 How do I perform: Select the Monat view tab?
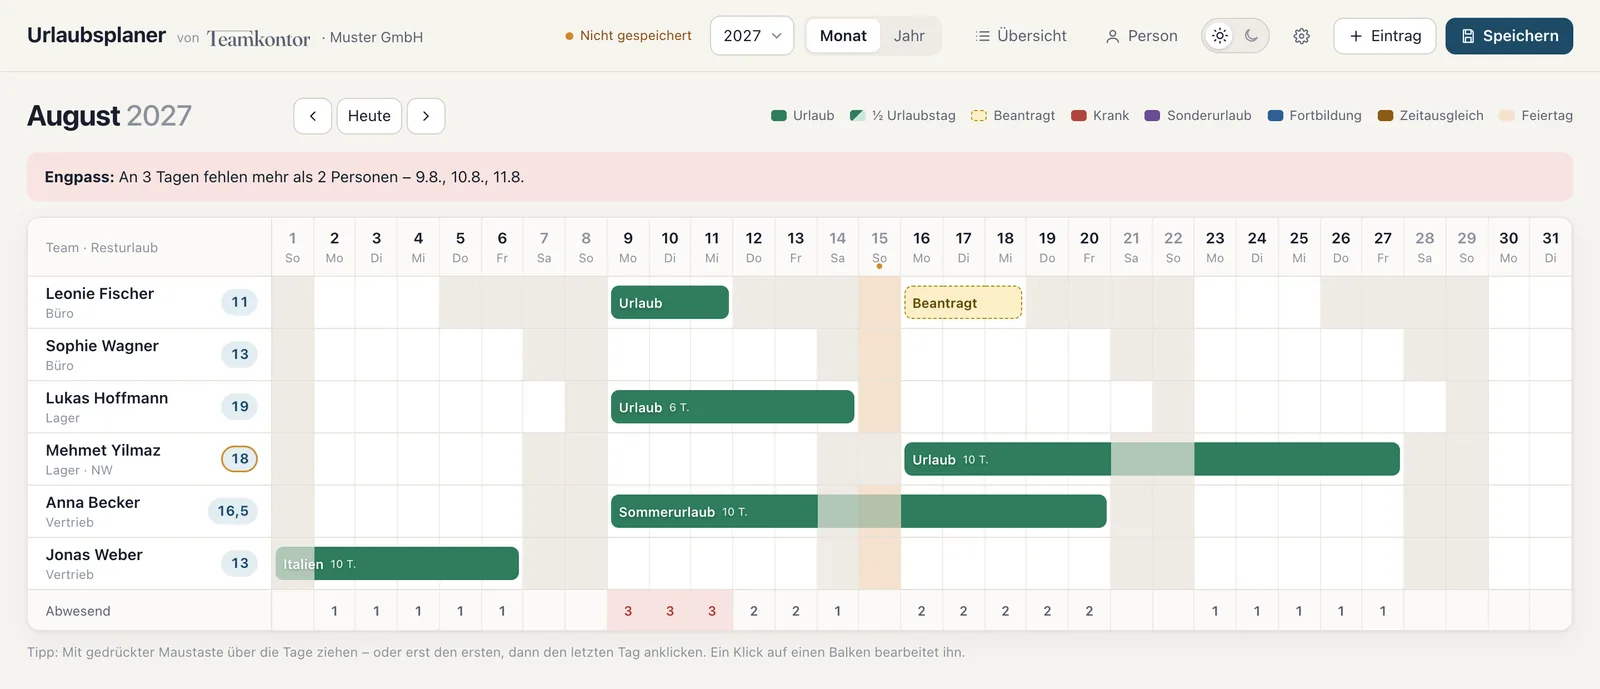tap(843, 36)
